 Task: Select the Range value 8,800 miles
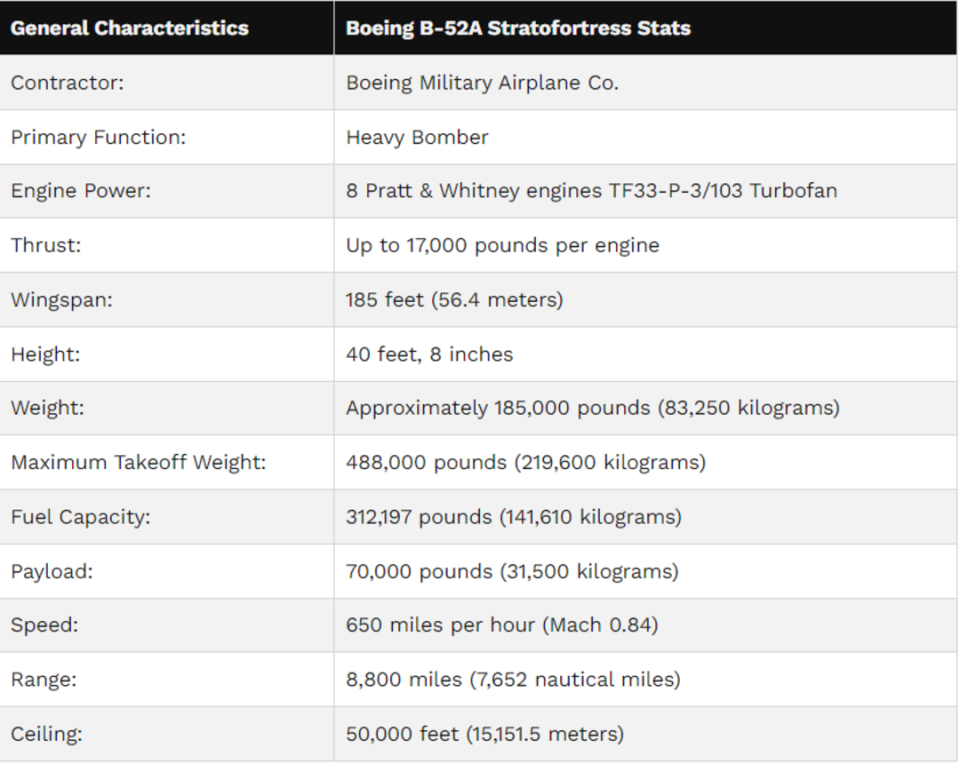(513, 680)
